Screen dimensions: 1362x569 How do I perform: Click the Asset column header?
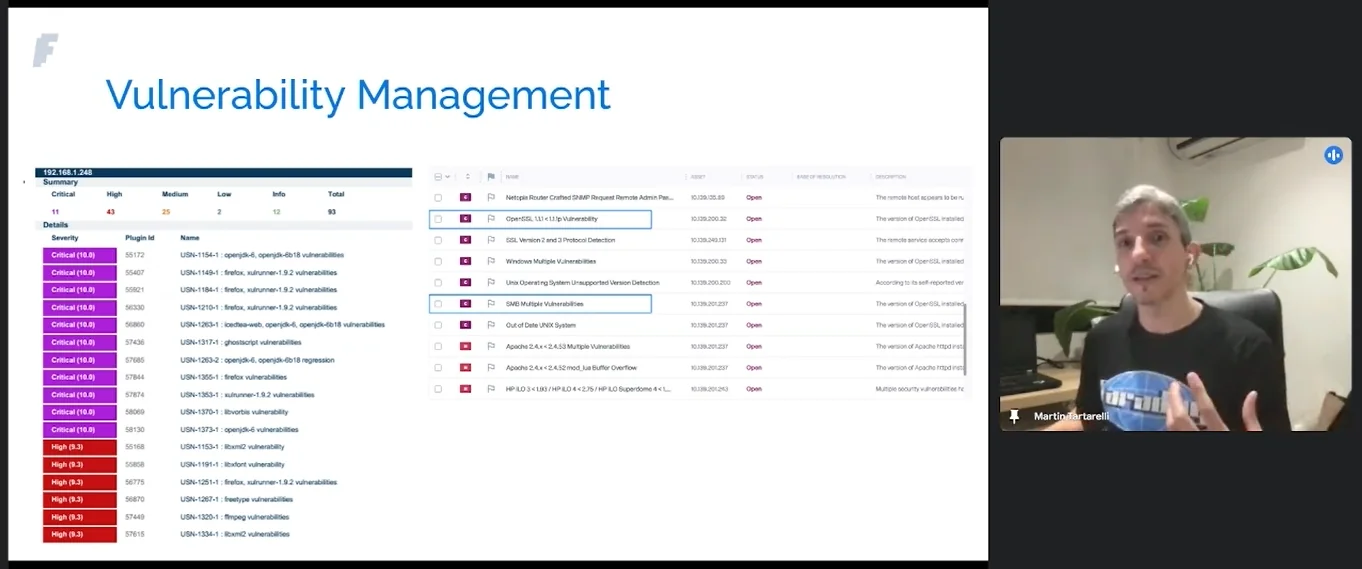(698, 177)
